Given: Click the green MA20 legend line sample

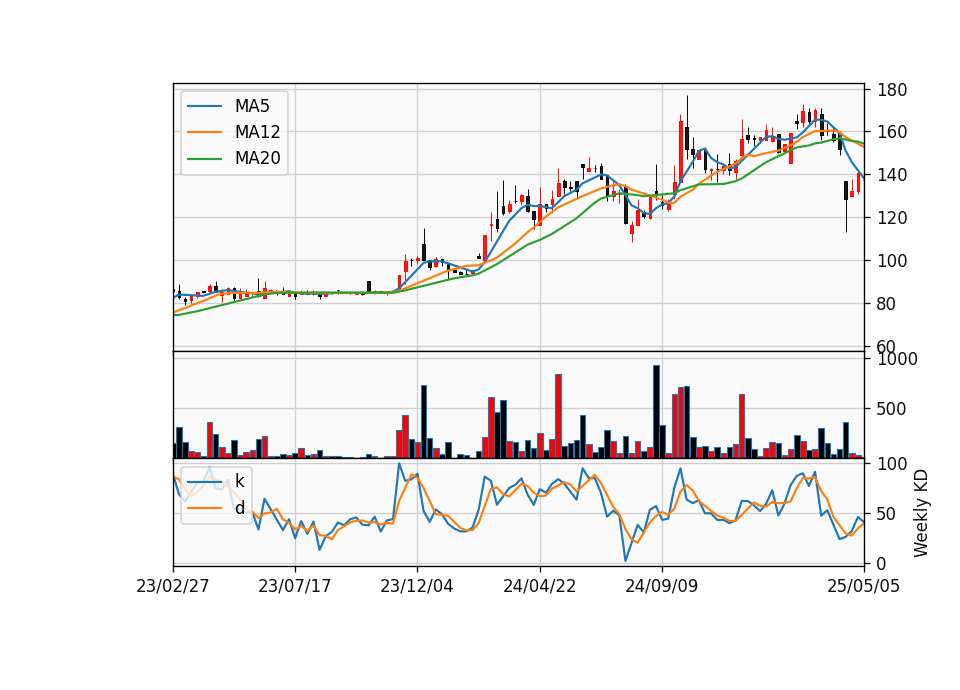Looking at the screenshot, I should pos(204,158).
